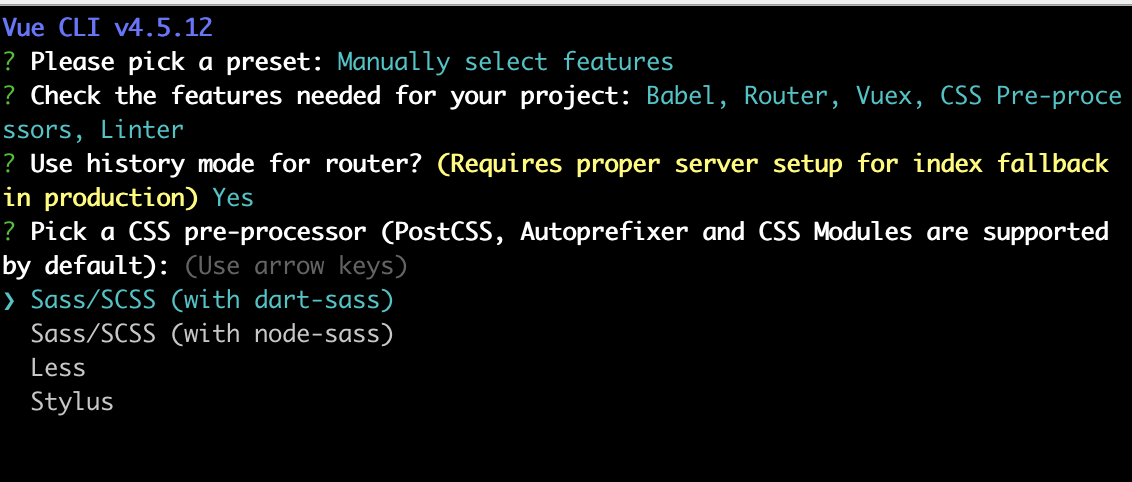
Task: Click the Vue CLI v4.5.12 header text
Action: pos(108,27)
